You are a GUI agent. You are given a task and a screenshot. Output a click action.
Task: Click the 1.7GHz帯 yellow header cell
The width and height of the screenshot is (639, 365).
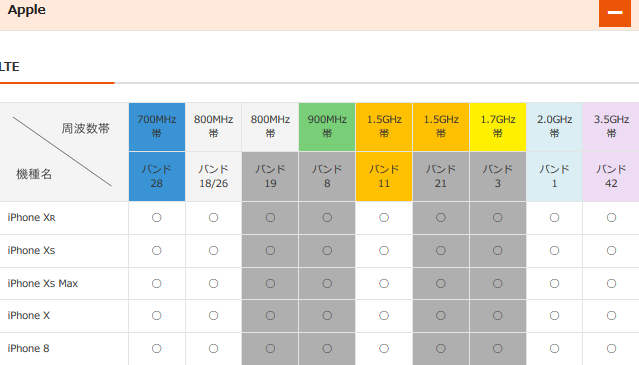coord(498,127)
